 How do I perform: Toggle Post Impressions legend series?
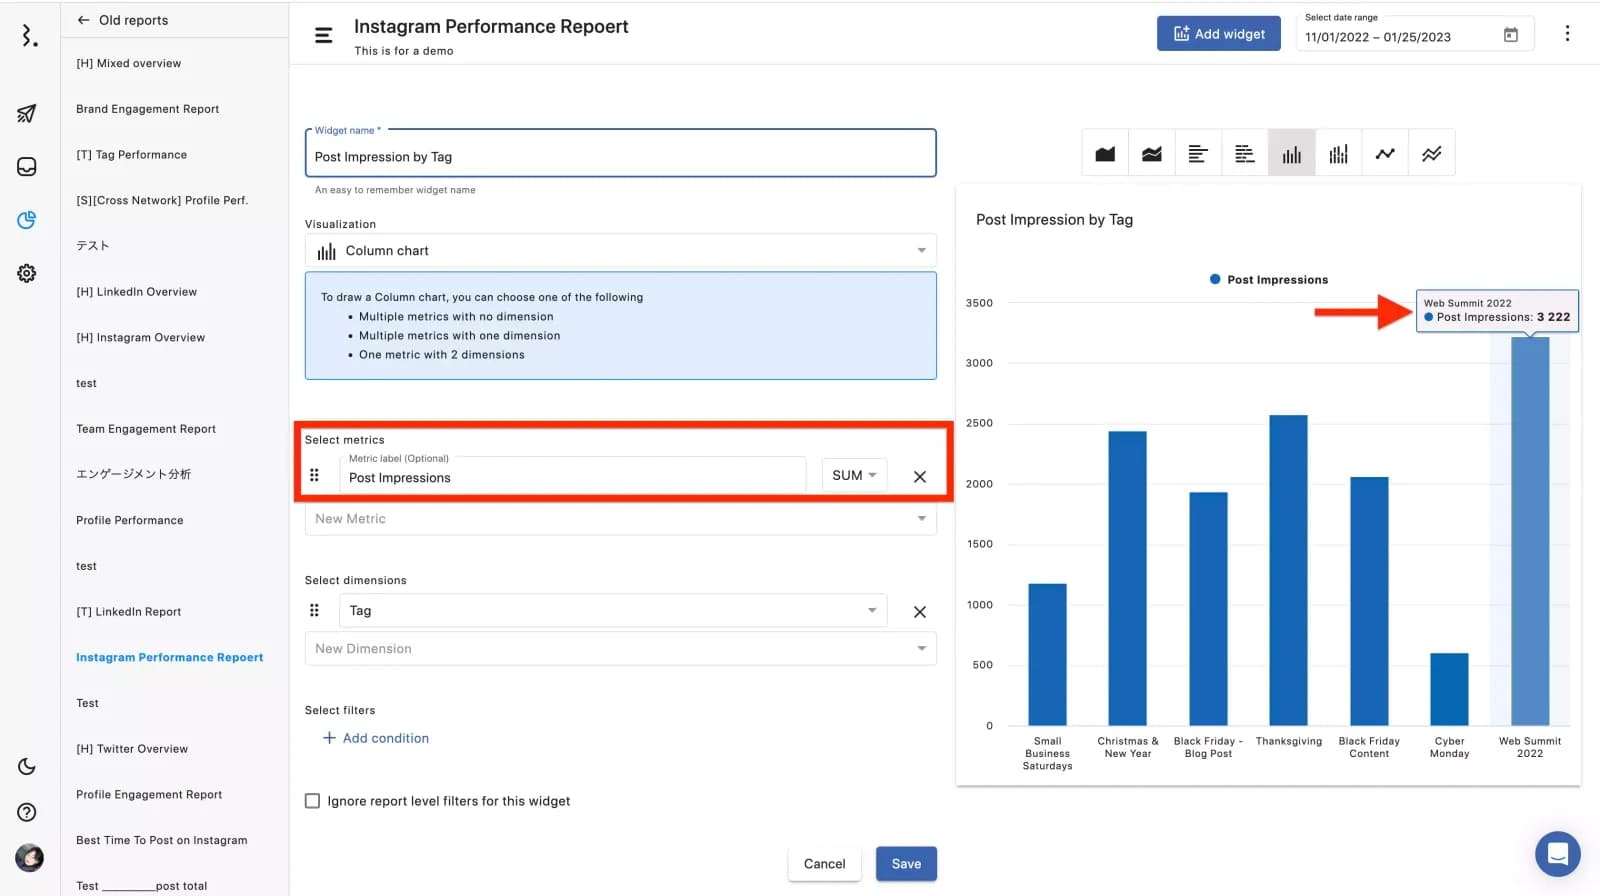1268,280
